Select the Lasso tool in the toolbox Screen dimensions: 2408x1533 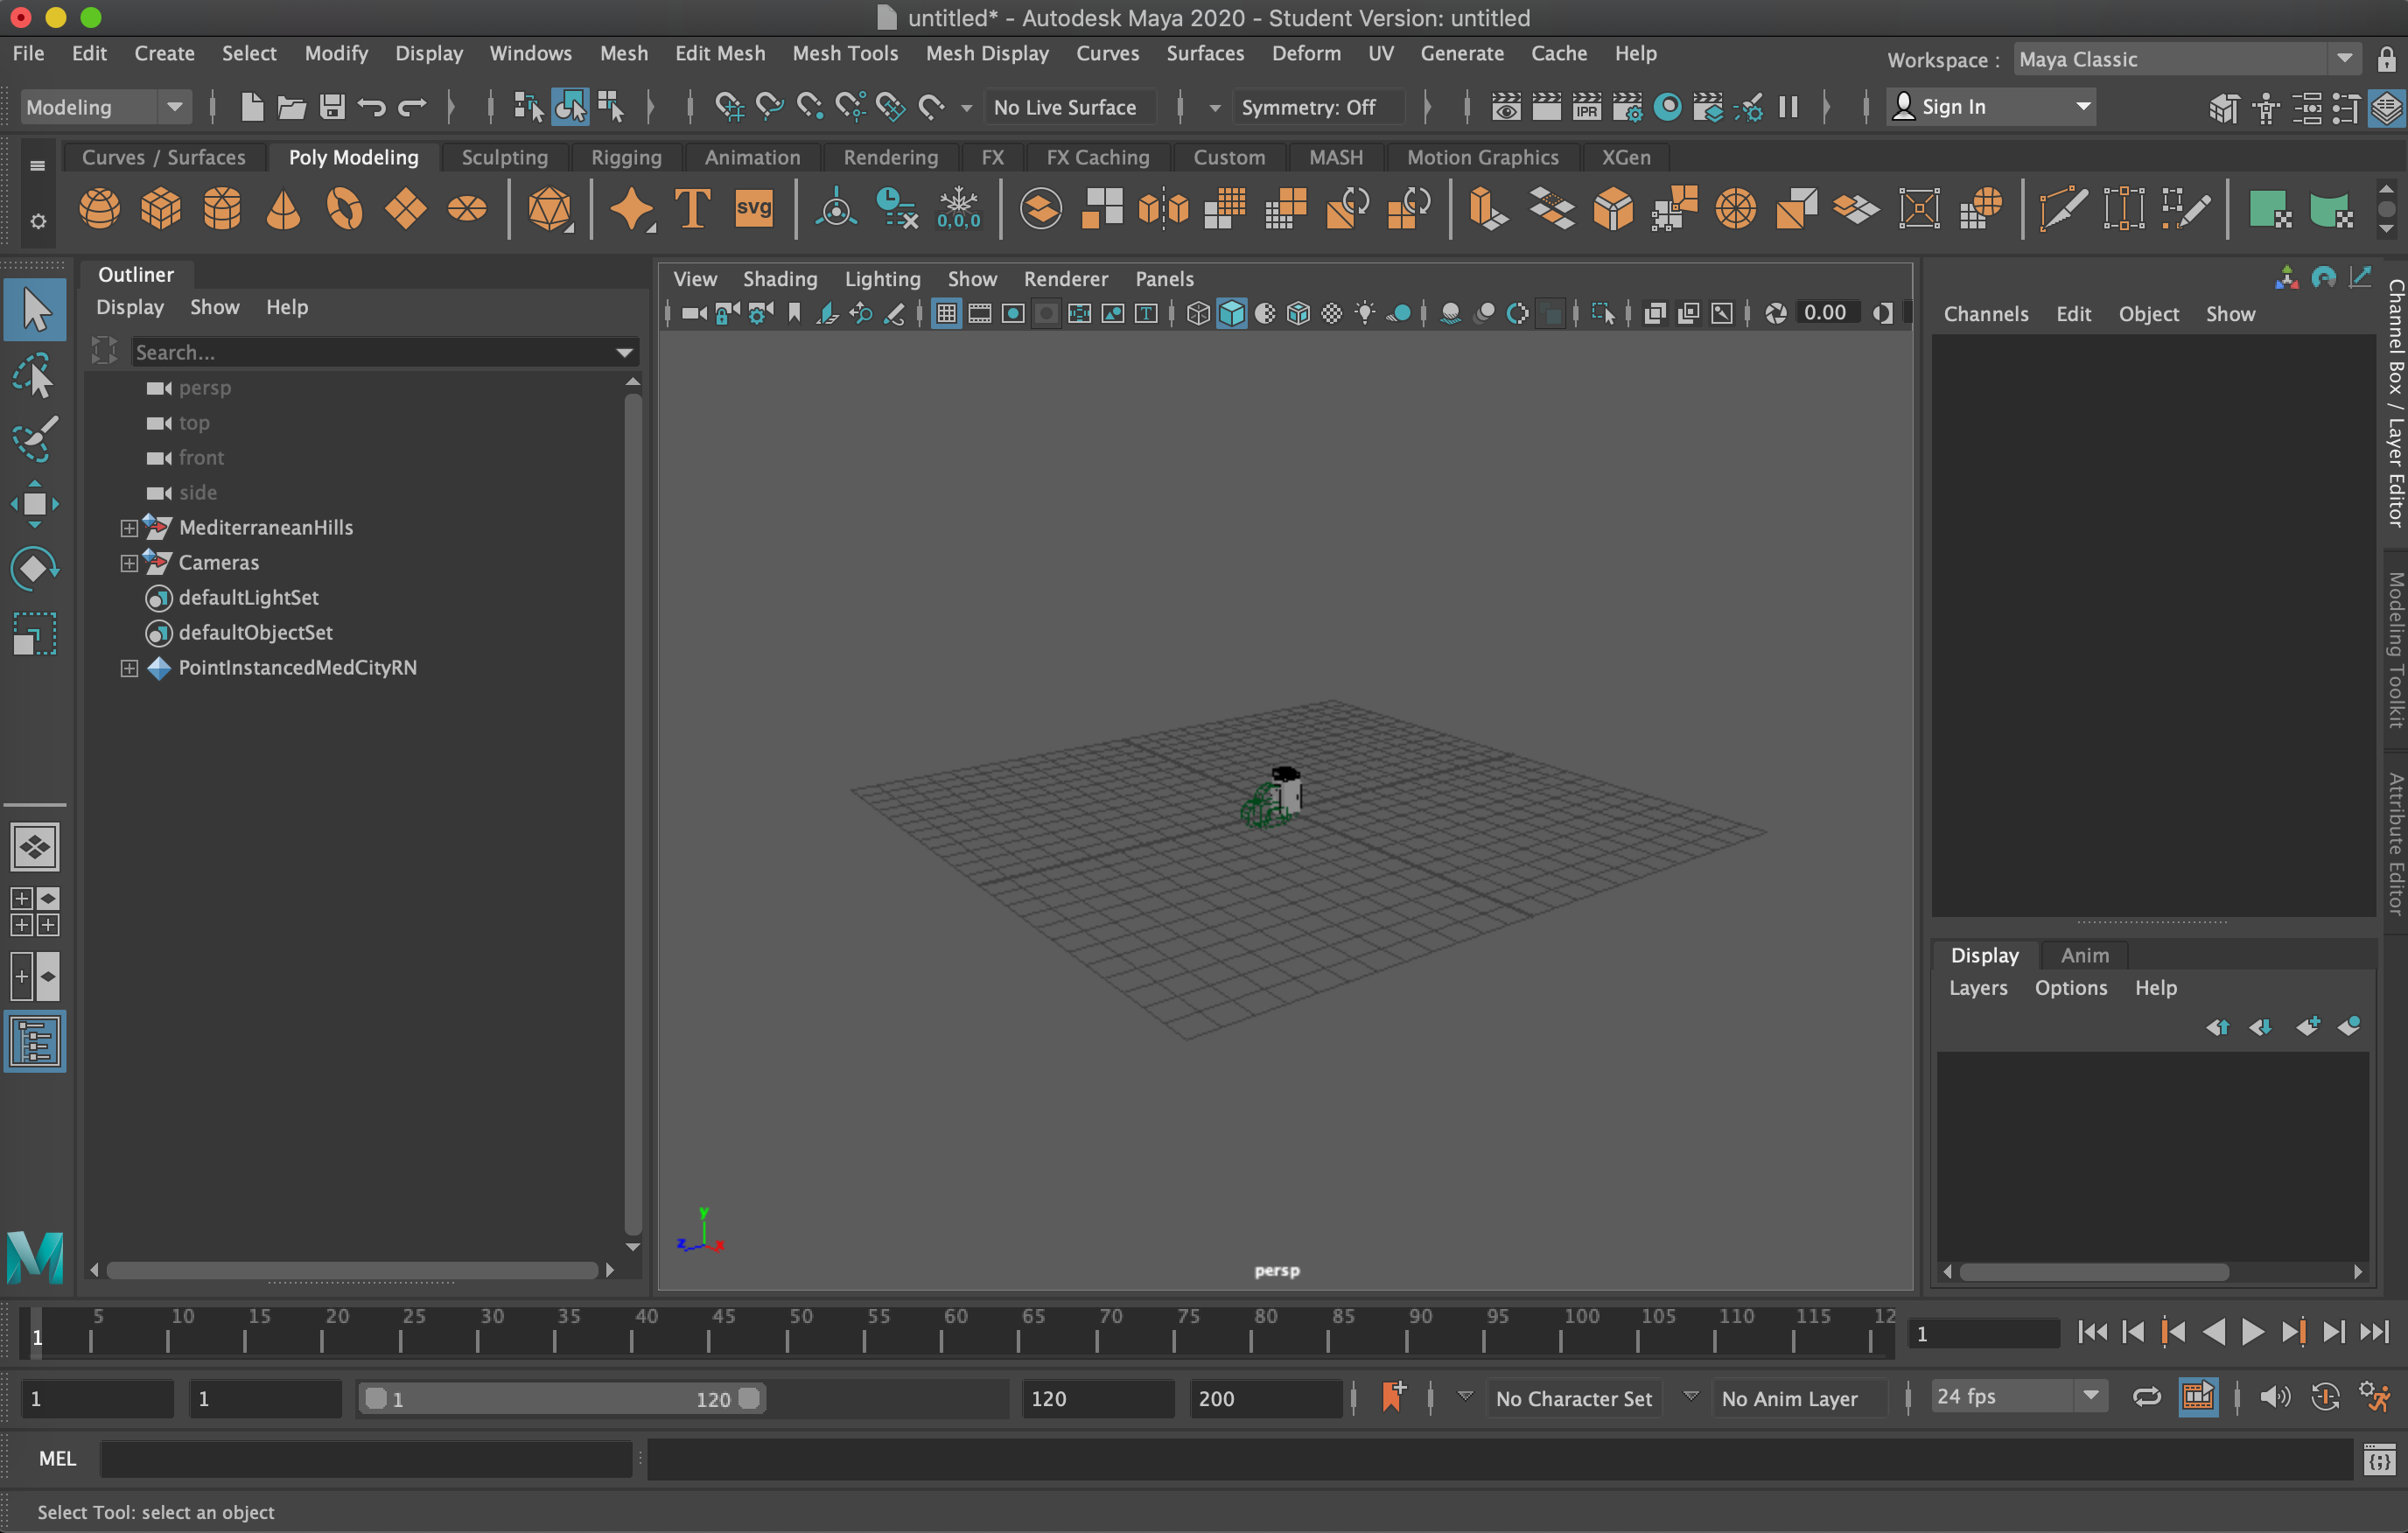point(35,375)
